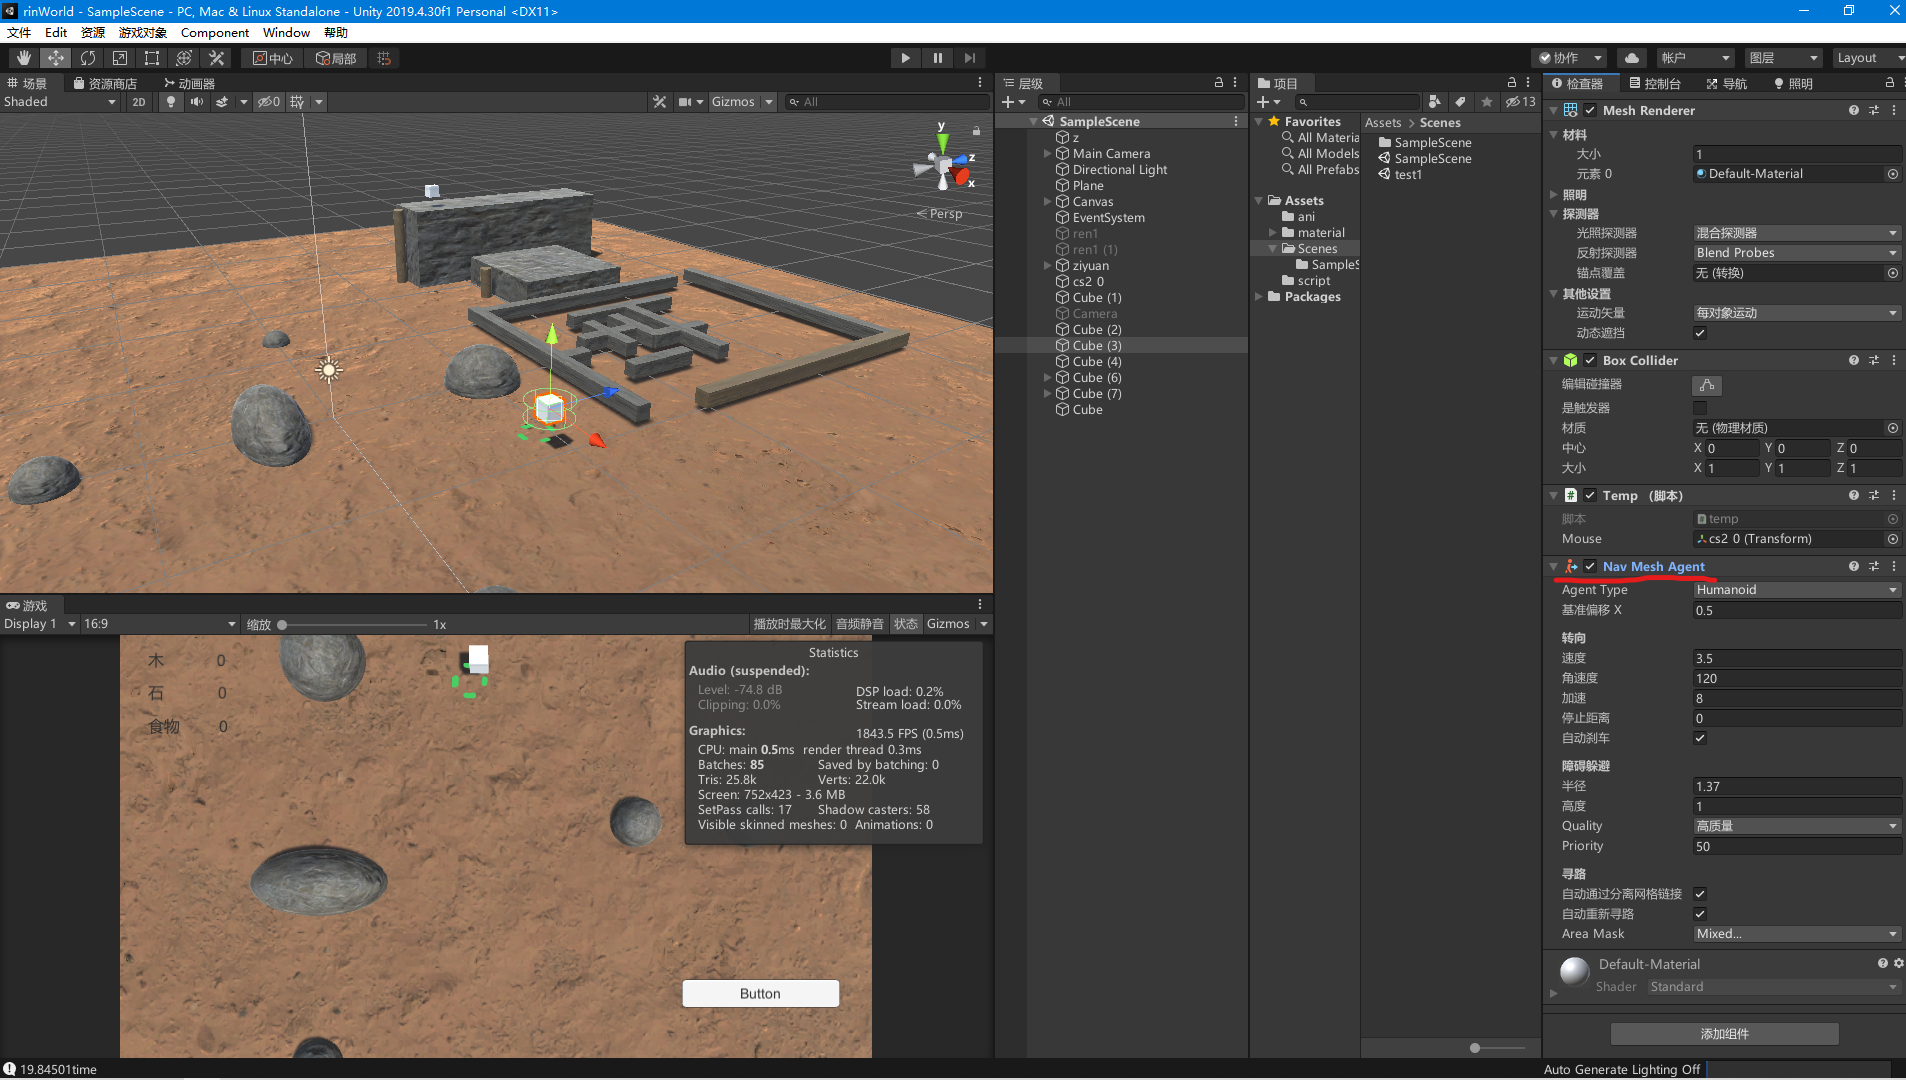Search by label icon in Project

click(1461, 102)
